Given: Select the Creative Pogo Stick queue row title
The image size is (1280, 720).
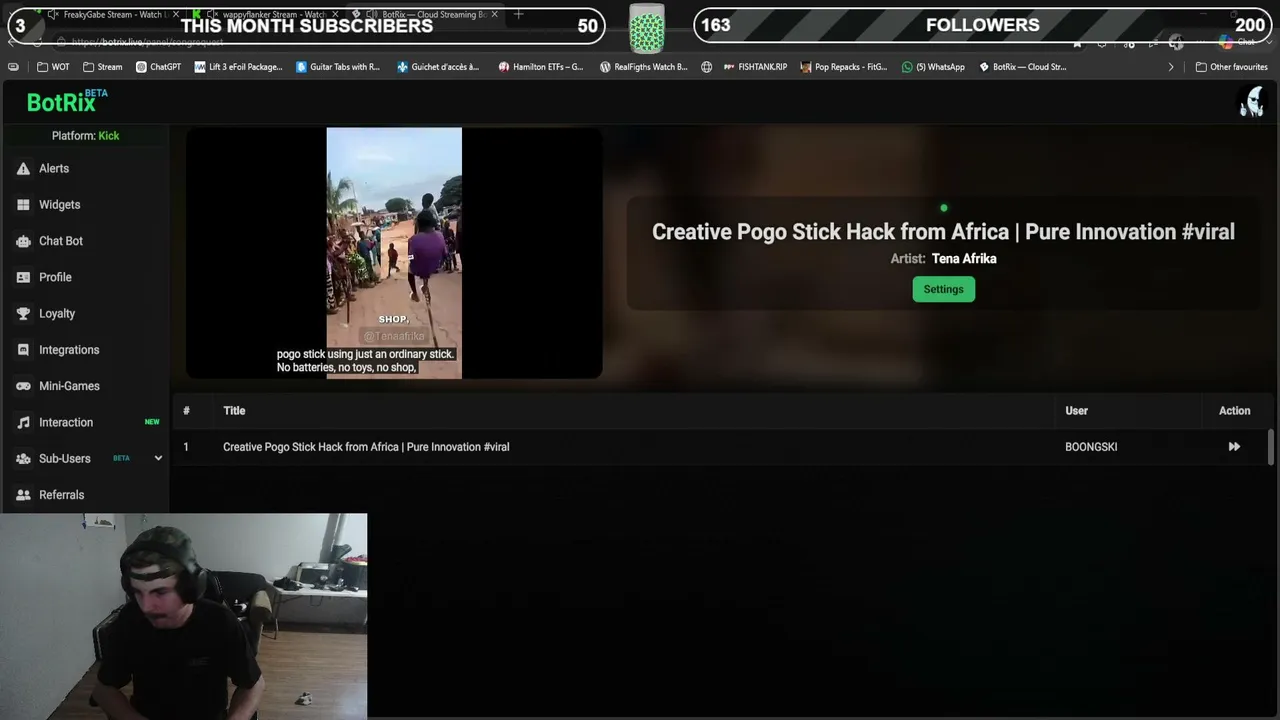Looking at the screenshot, I should coord(366,447).
